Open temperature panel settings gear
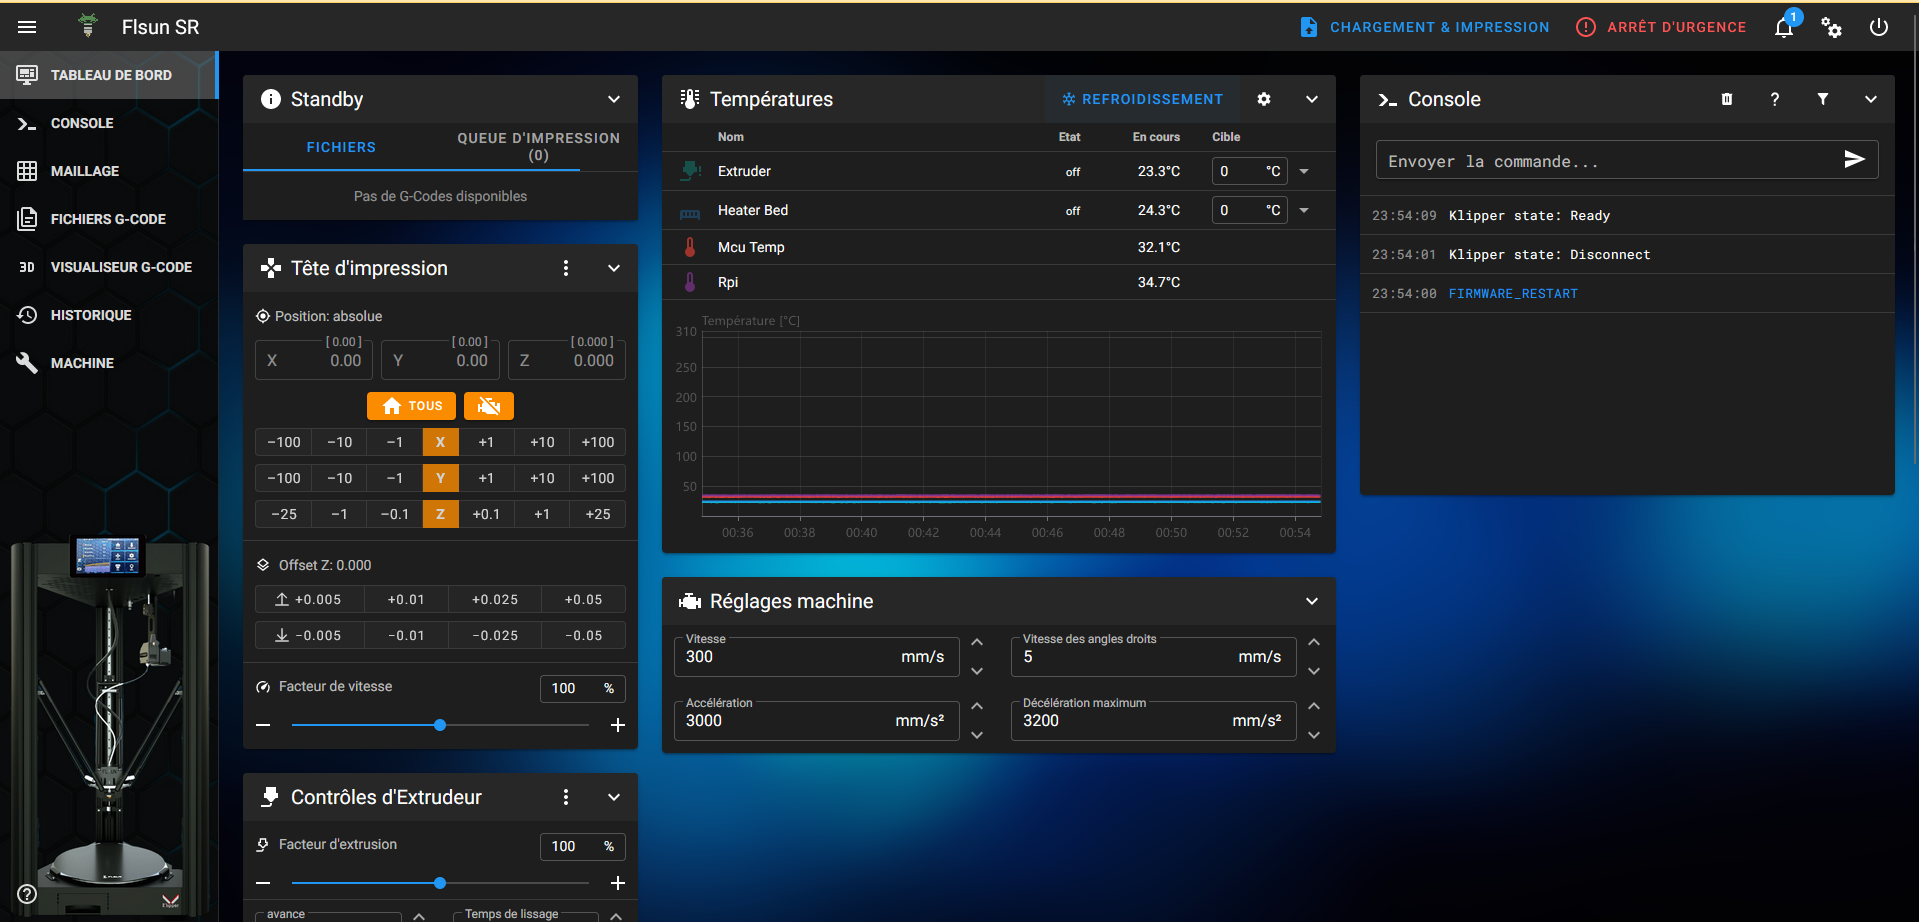Image resolution: width=1919 pixels, height=922 pixels. [x=1264, y=99]
